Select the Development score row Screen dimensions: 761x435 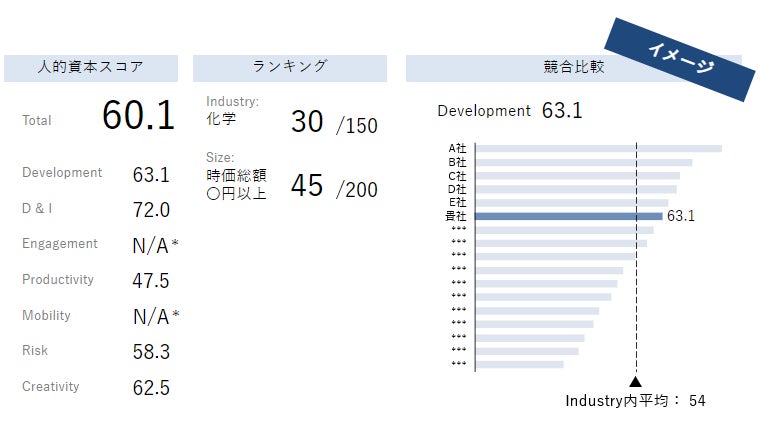click(96, 174)
